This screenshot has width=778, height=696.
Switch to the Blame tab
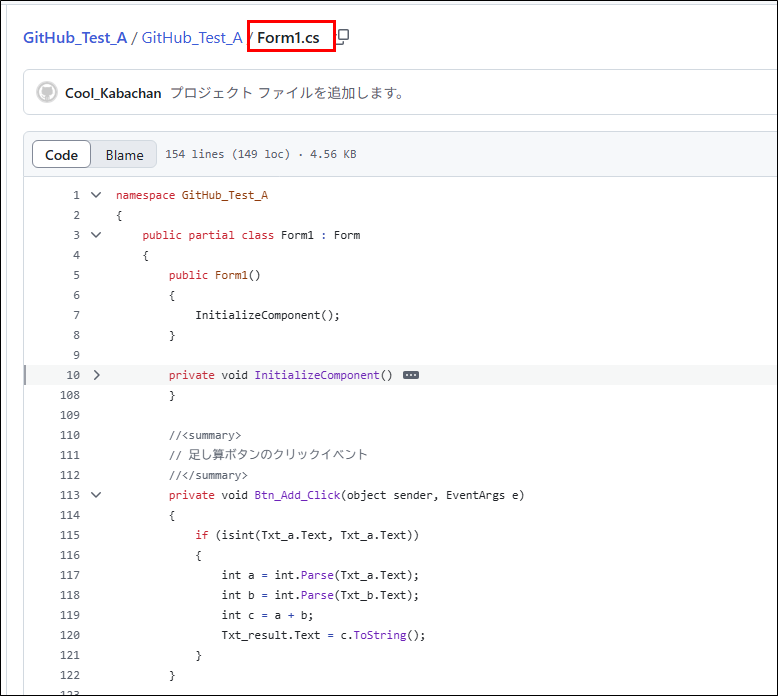[125, 155]
